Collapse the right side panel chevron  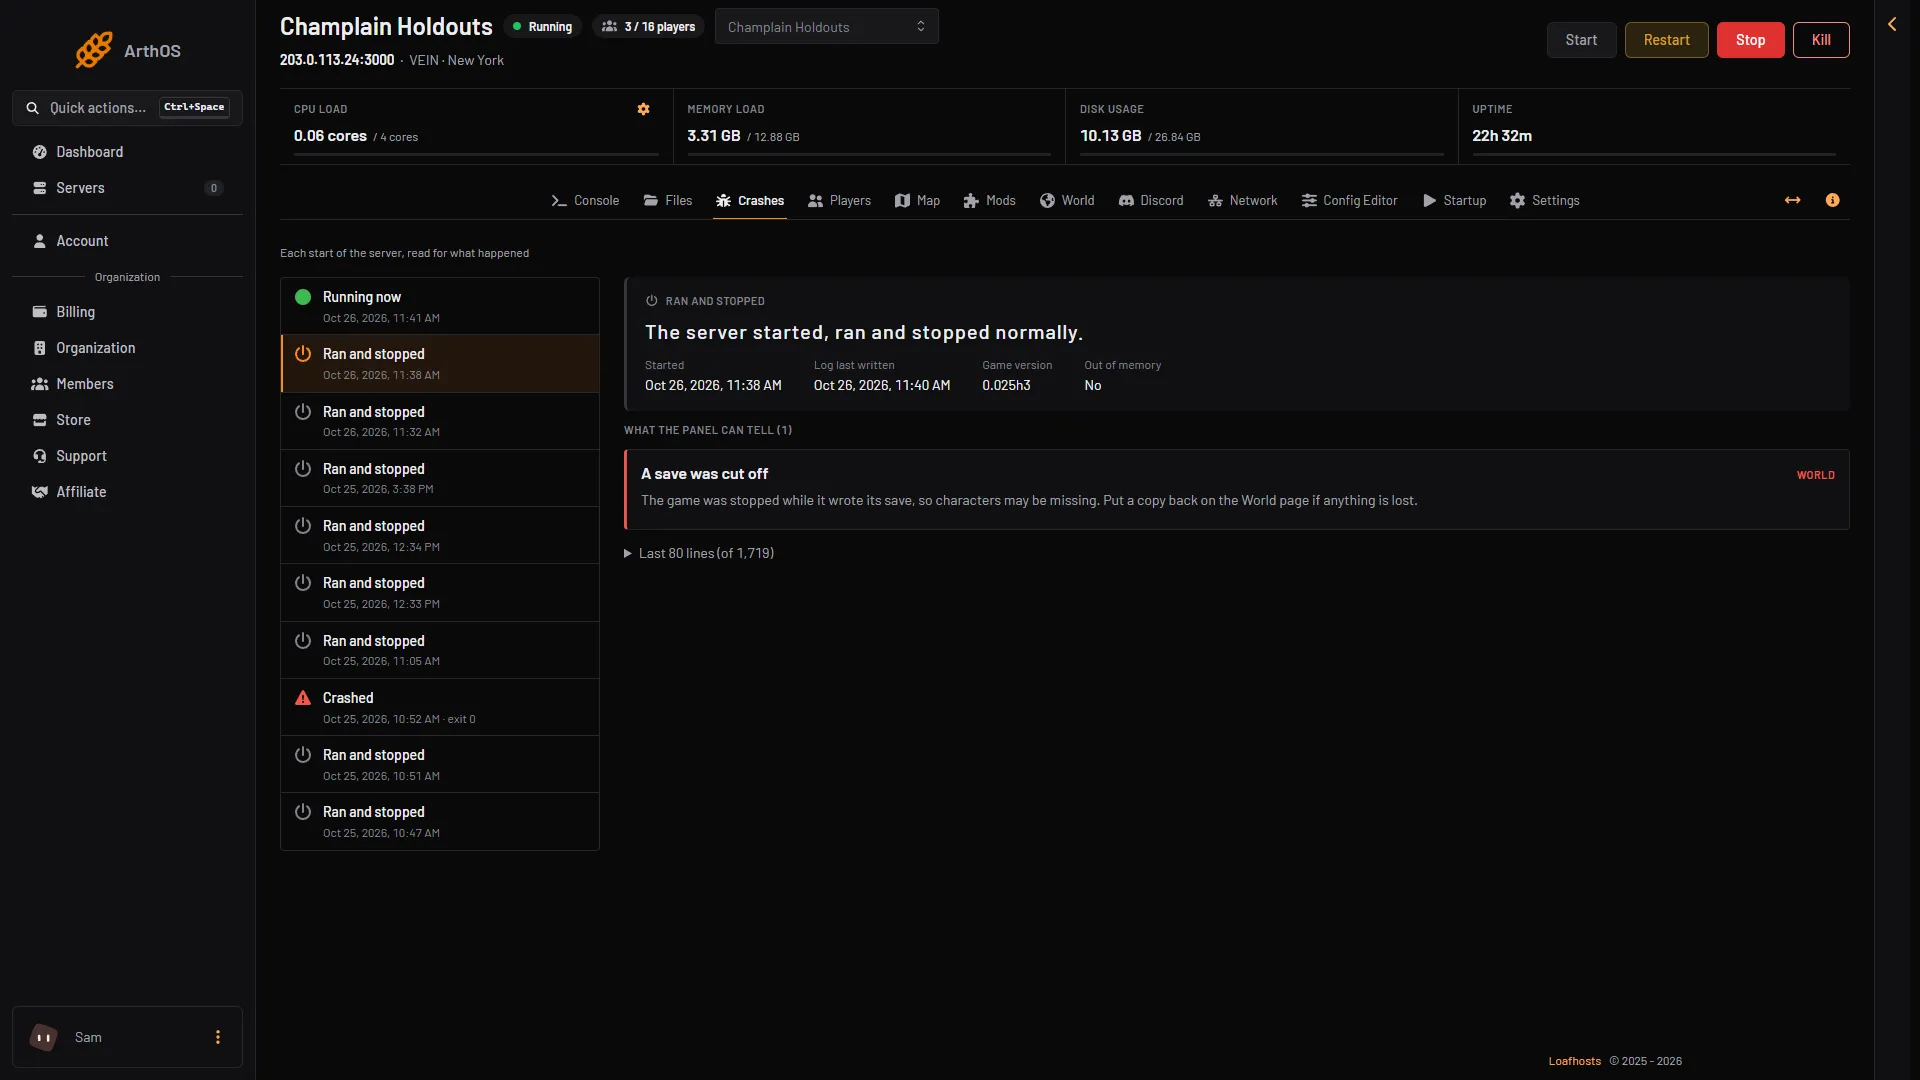(1892, 24)
